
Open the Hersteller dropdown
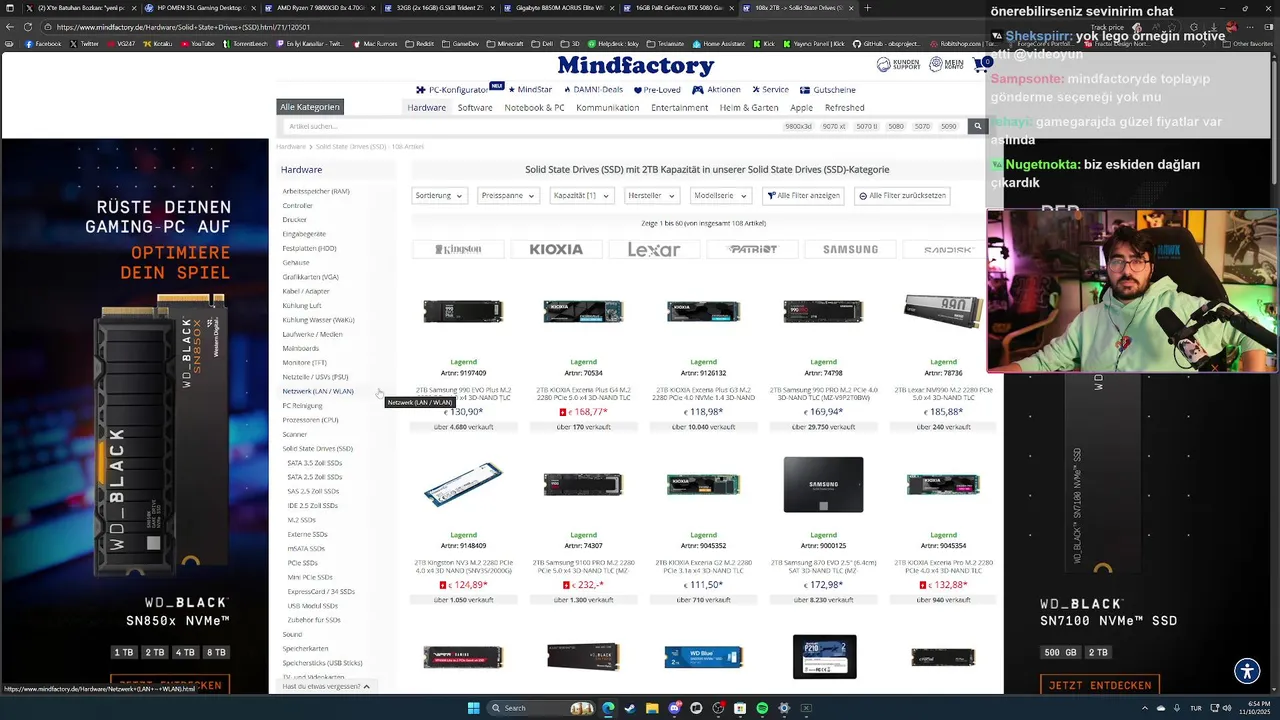click(x=651, y=196)
